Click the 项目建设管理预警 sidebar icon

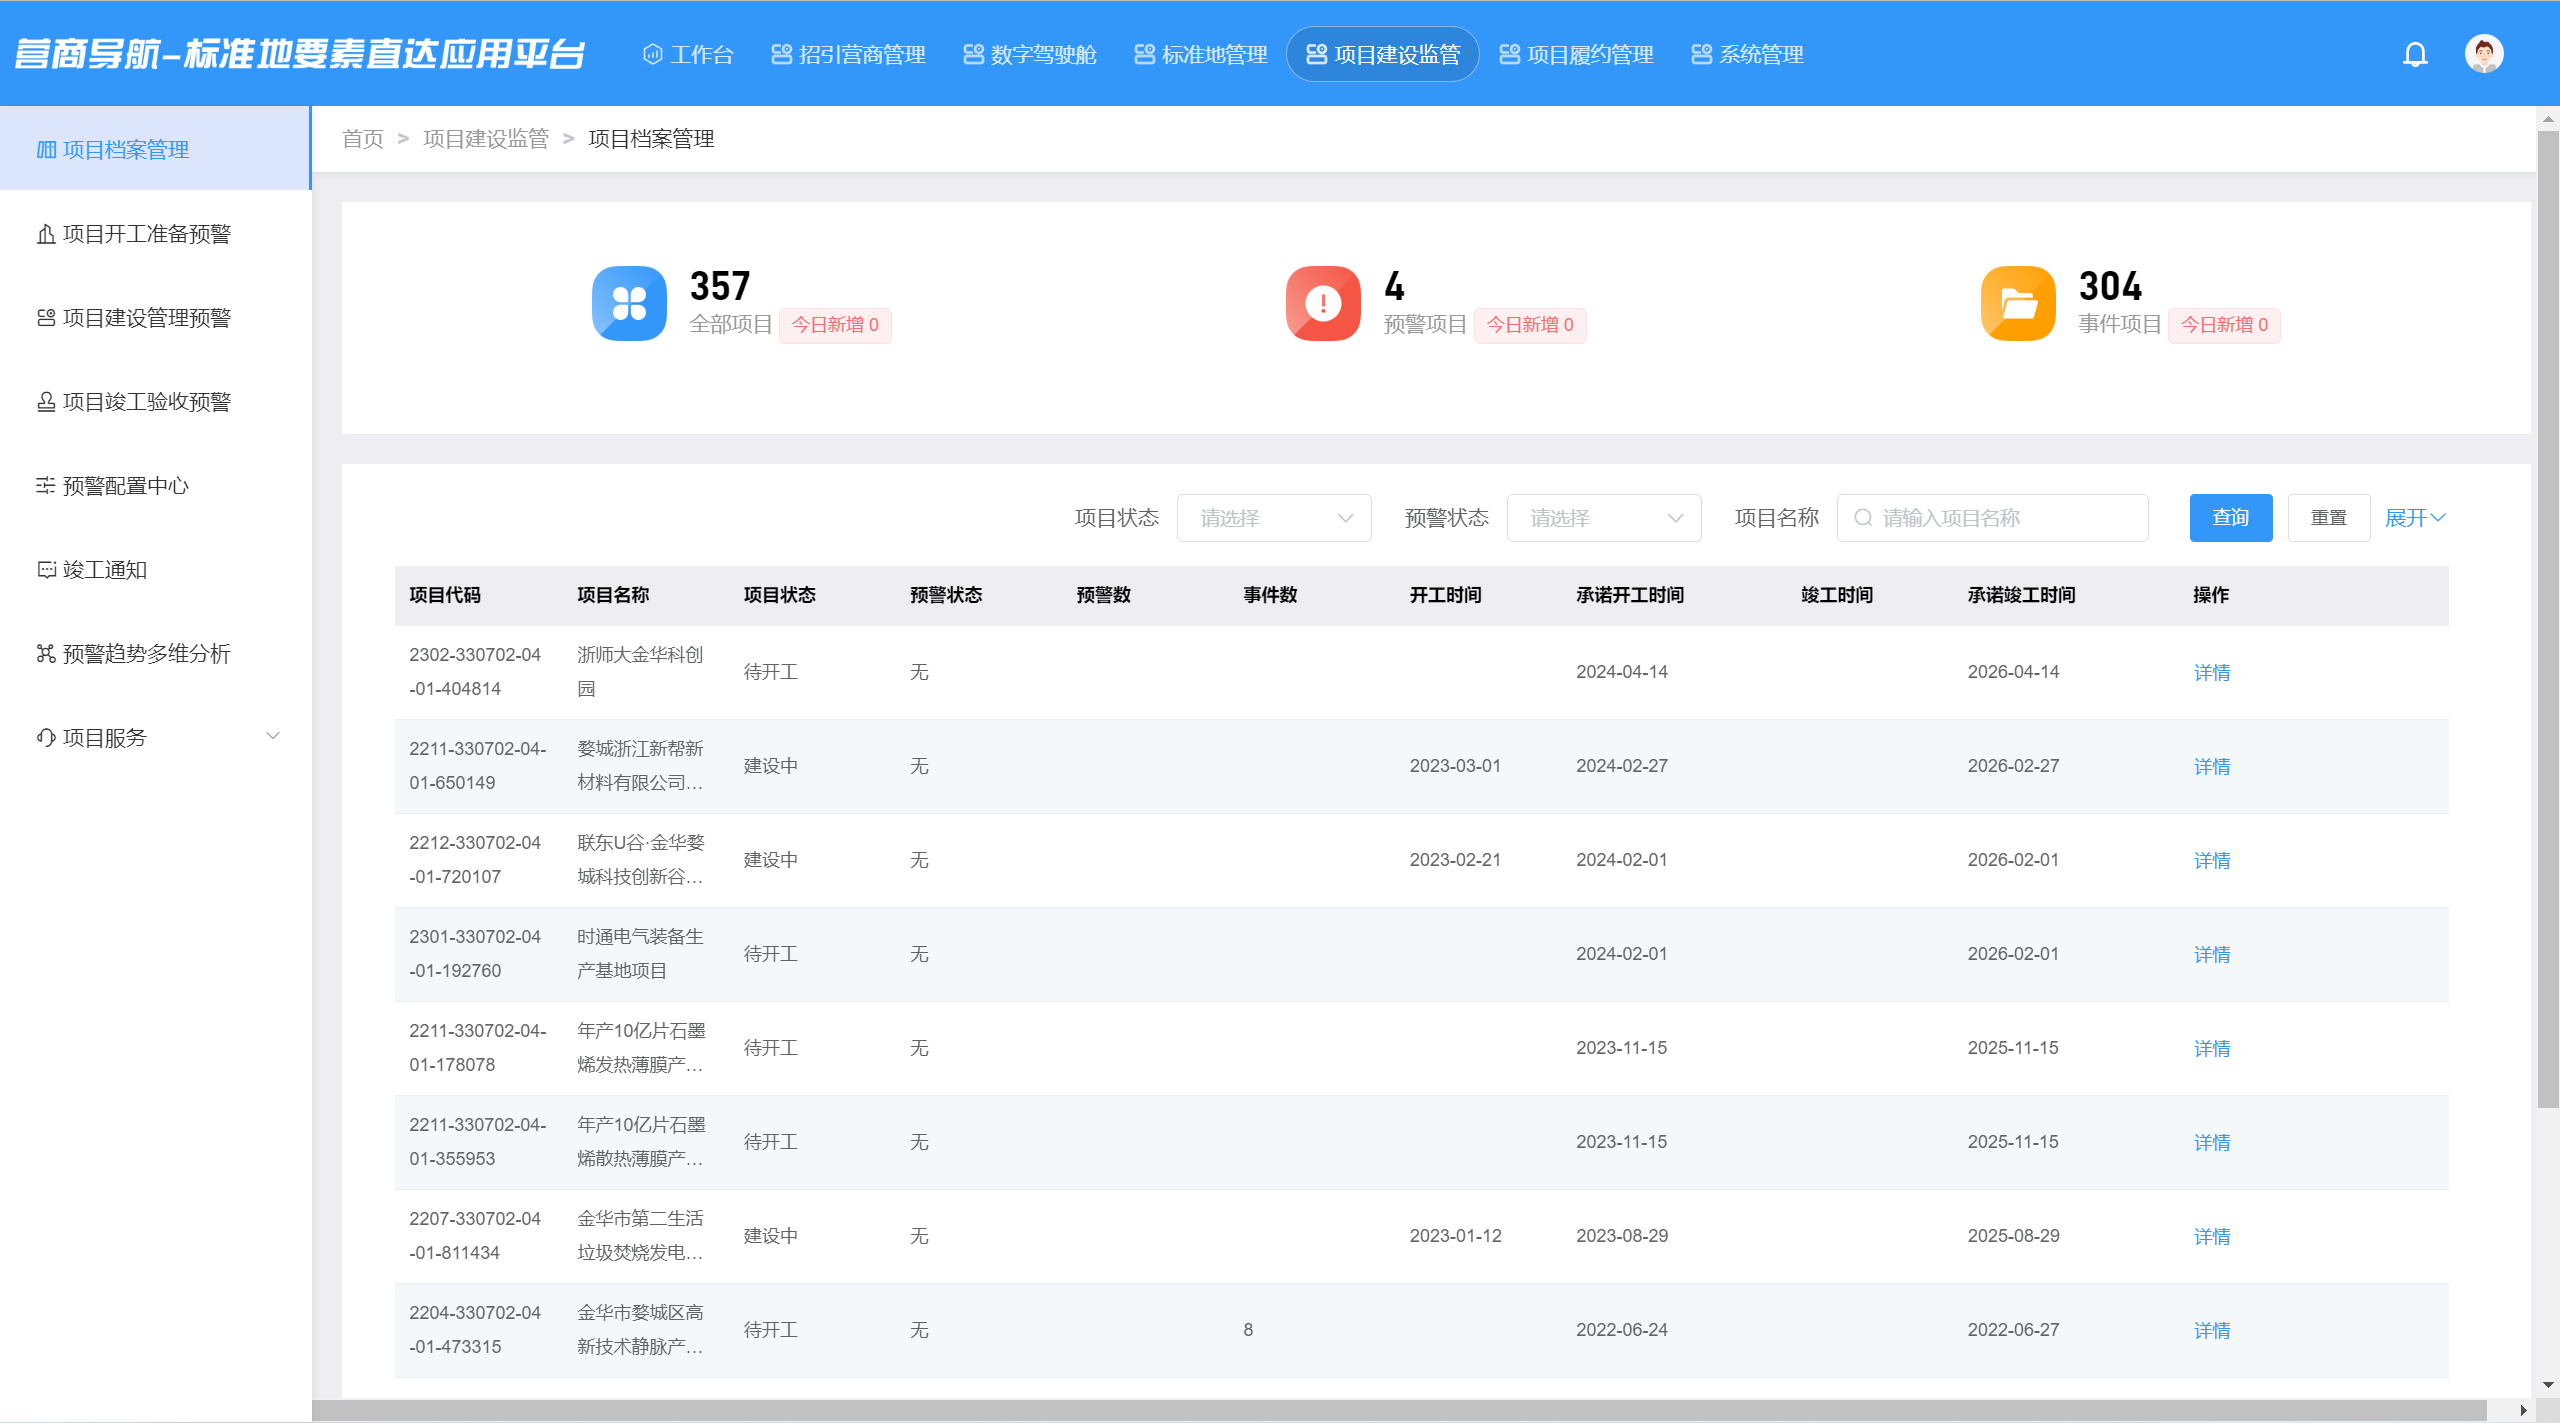click(x=46, y=318)
